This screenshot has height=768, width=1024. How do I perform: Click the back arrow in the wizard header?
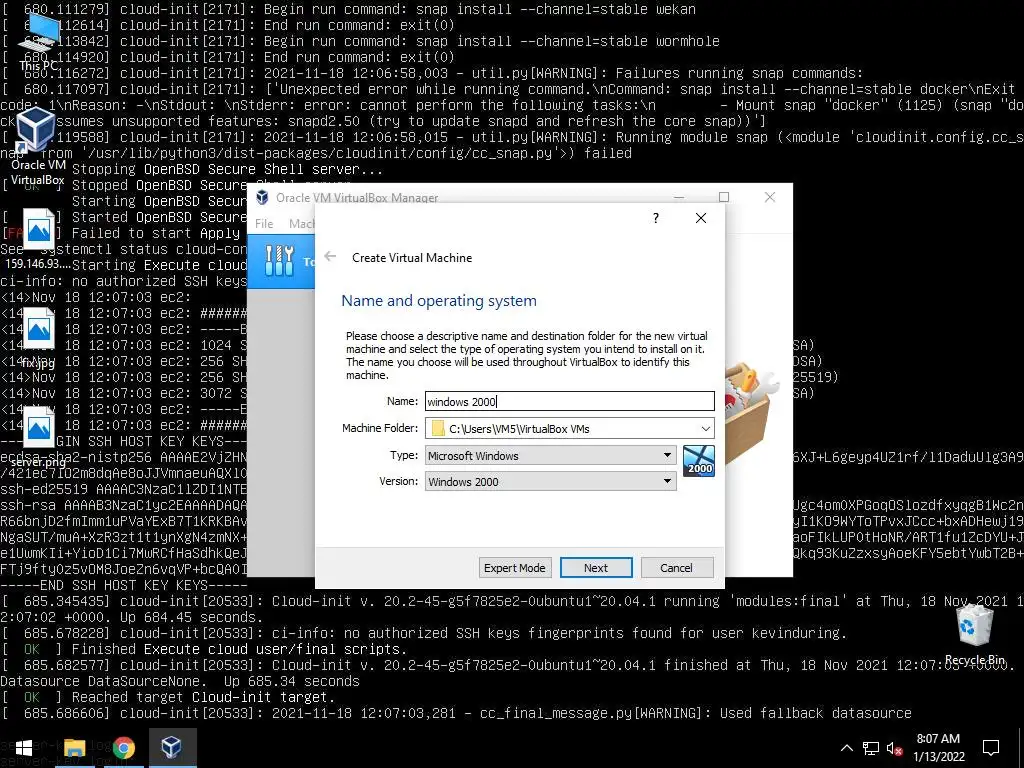click(330, 257)
